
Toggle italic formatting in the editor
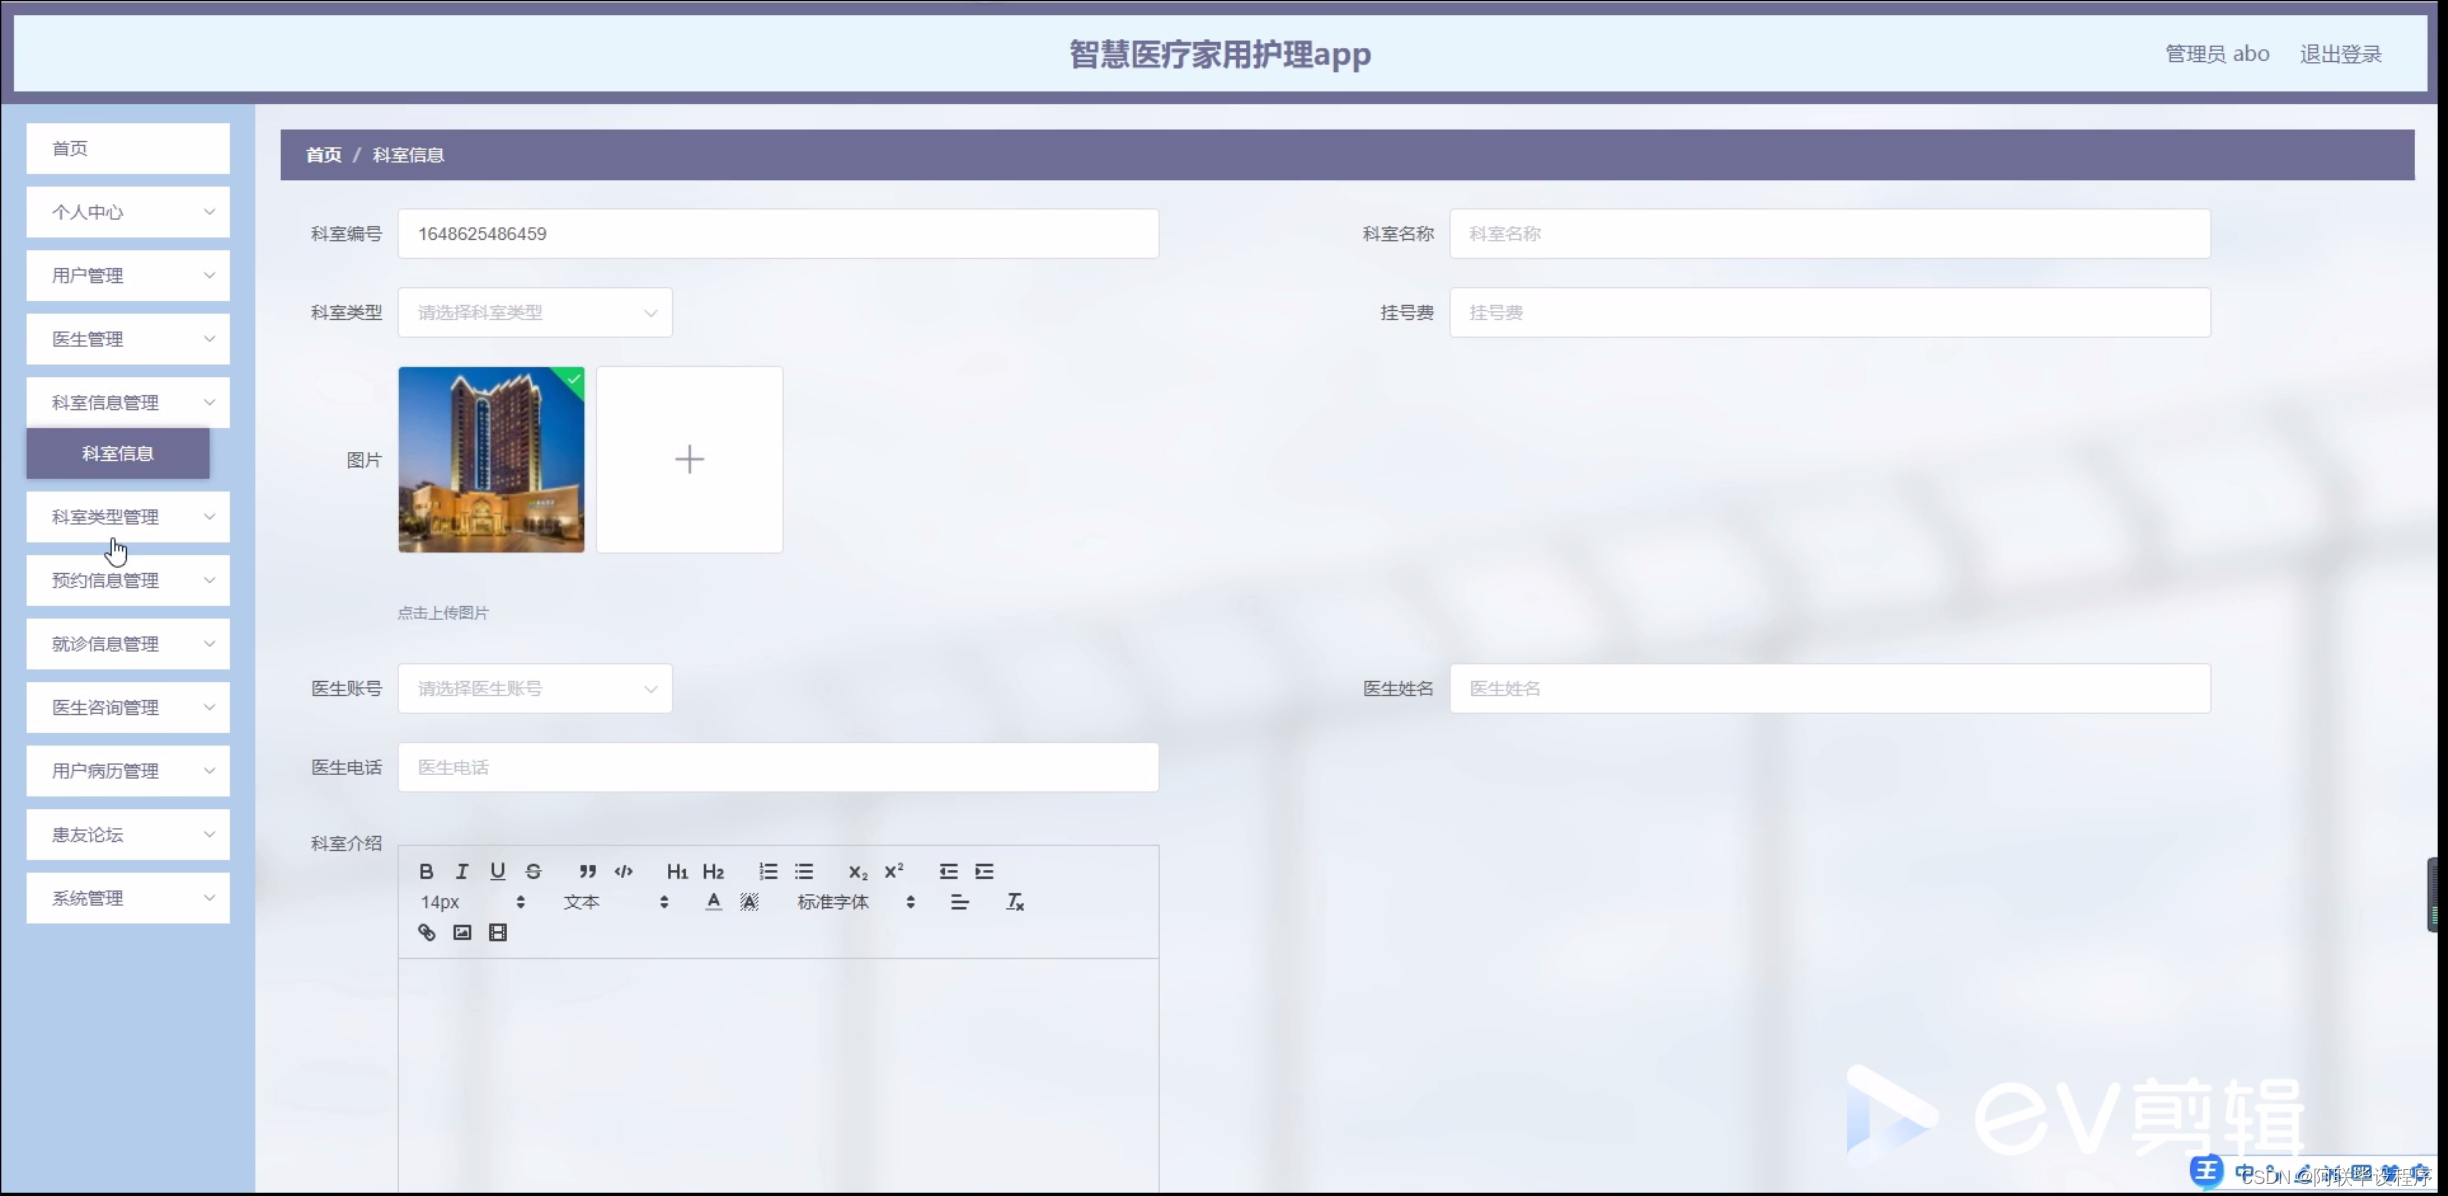pos(461,871)
